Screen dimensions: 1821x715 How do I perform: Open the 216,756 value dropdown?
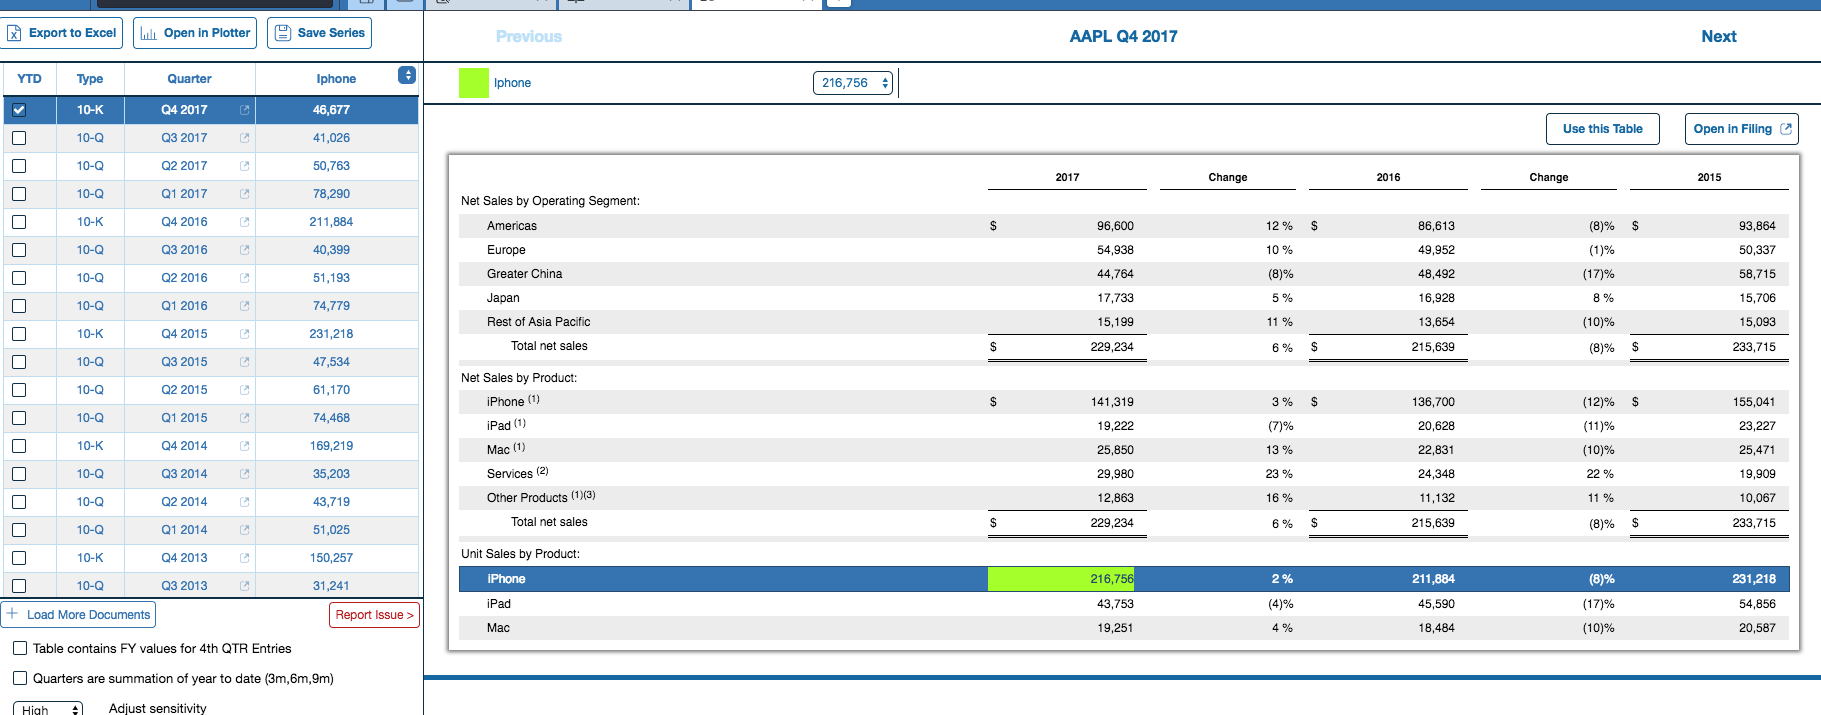[853, 83]
